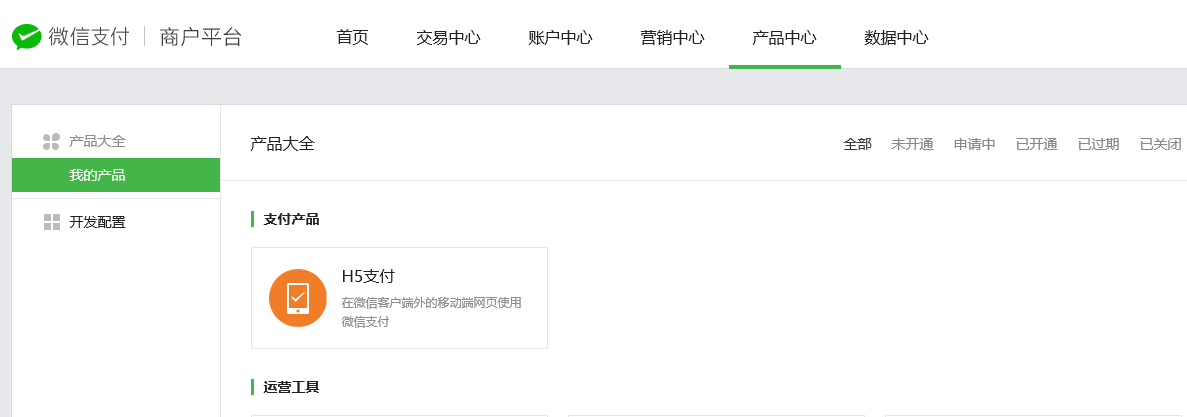Click the orange H5支付 phone icon
This screenshot has height=417, width=1187.
[x=298, y=298]
